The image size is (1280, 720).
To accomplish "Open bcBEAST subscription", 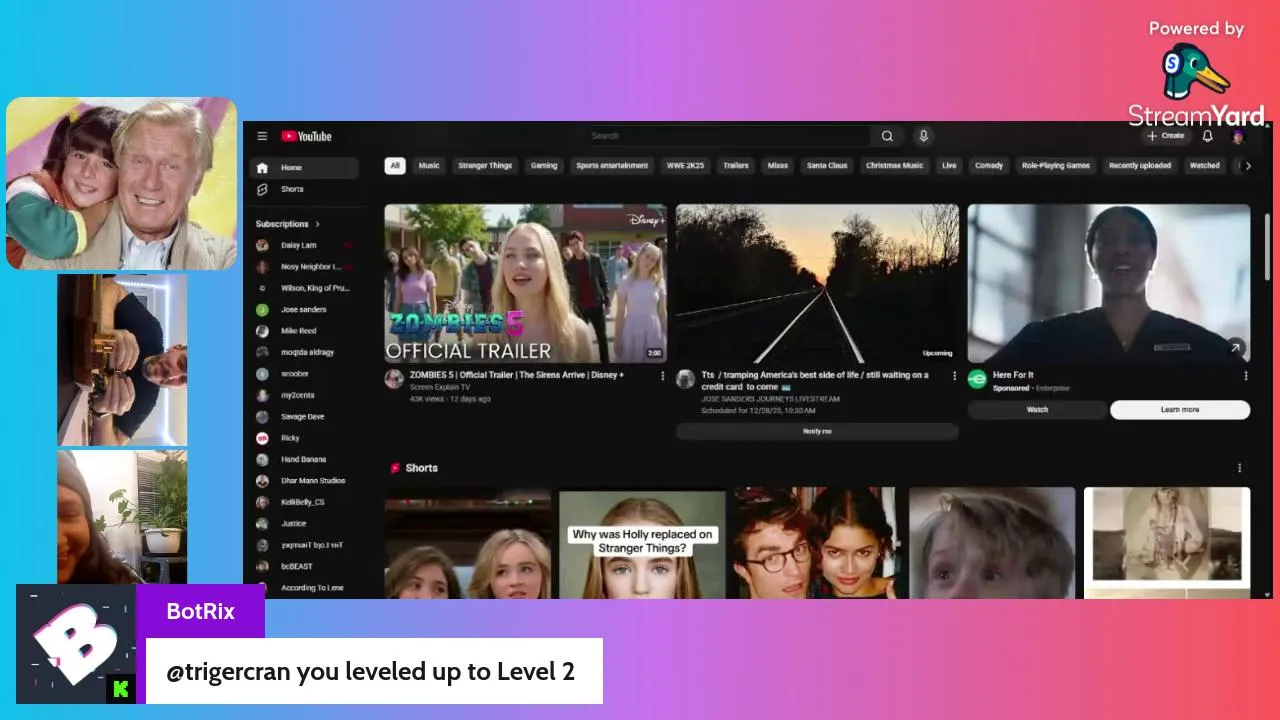I will [304, 566].
